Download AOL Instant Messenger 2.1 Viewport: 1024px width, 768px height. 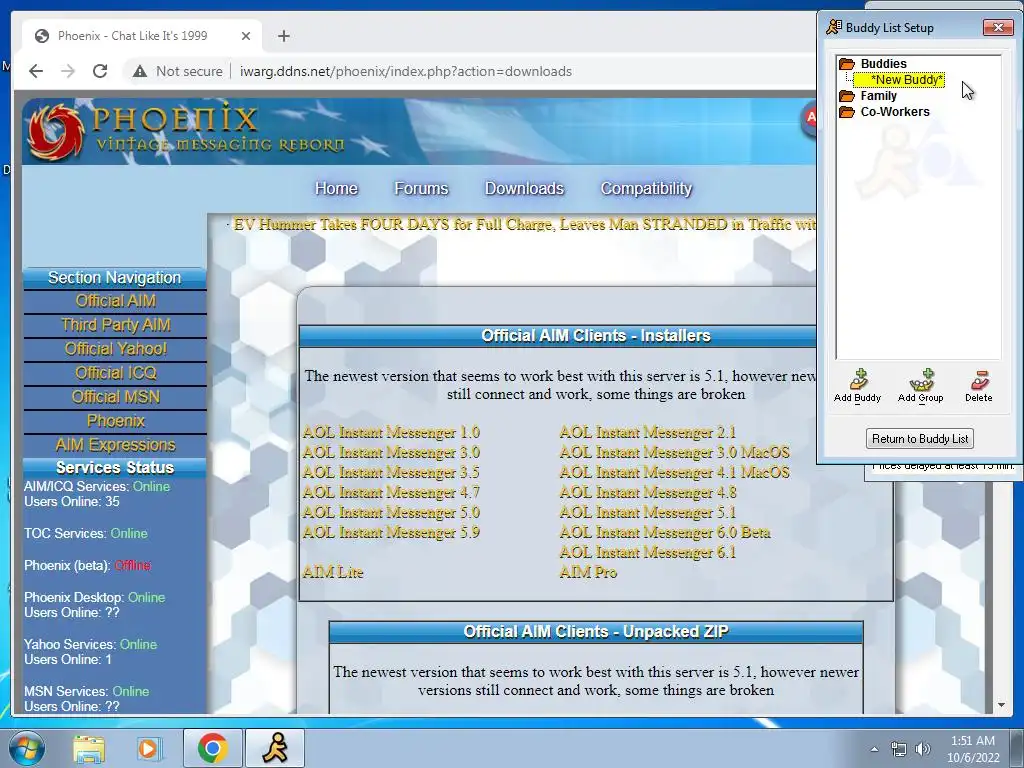(648, 432)
